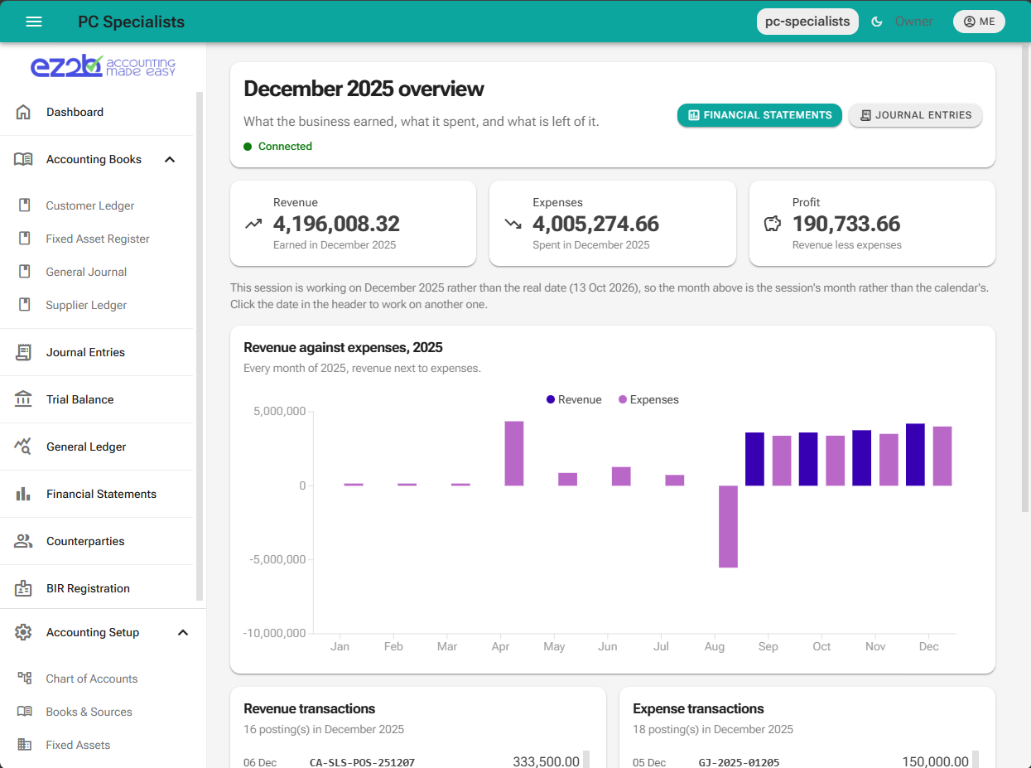Click the Connected status indicator
1031x768 pixels.
[x=277, y=147]
